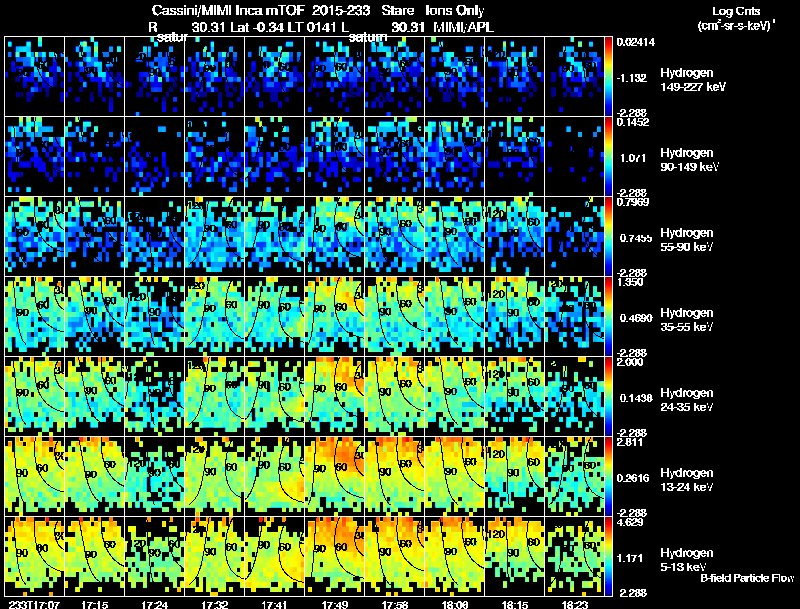The width and height of the screenshot is (800, 609).
Task: Click the color scale bar for Hydrogen 35-55 keV
Action: [608, 317]
